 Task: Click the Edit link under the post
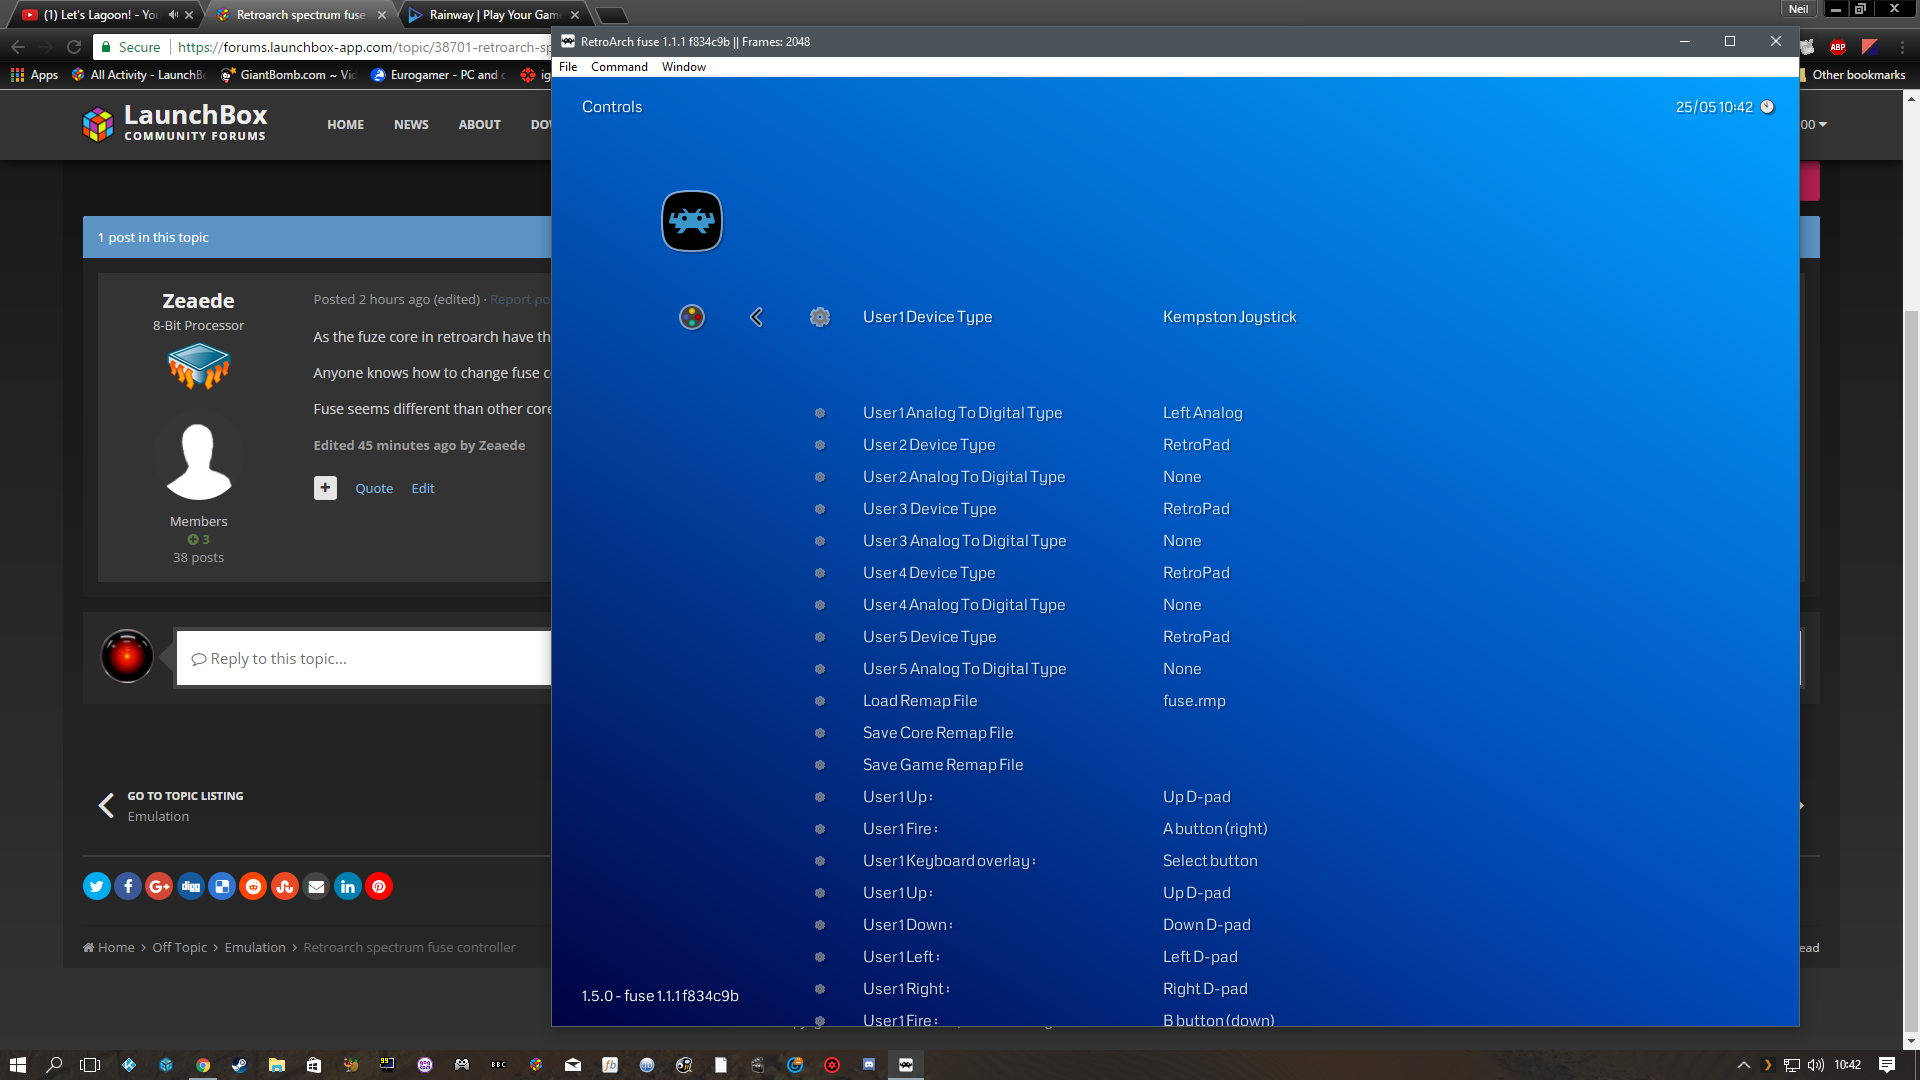click(423, 489)
